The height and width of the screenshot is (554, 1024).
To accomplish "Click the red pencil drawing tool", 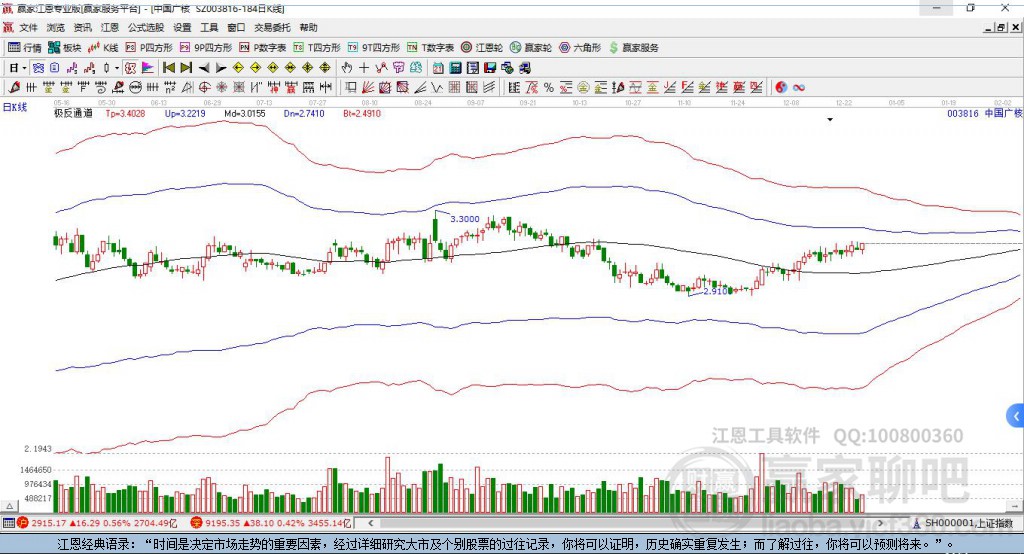I will [x=14, y=88].
